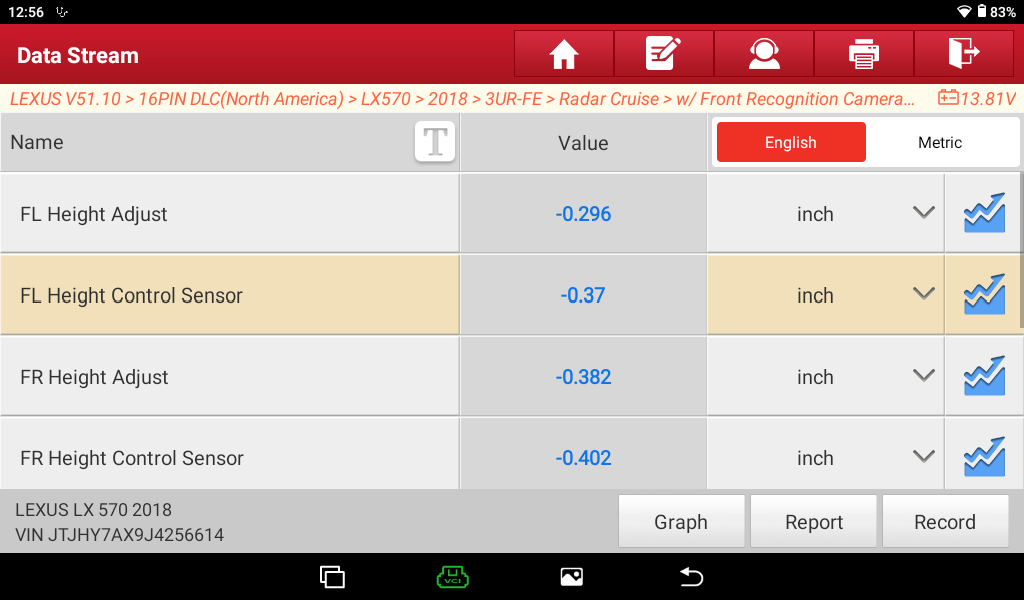Open graph for FR Height Adjust

pyautogui.click(x=984, y=376)
